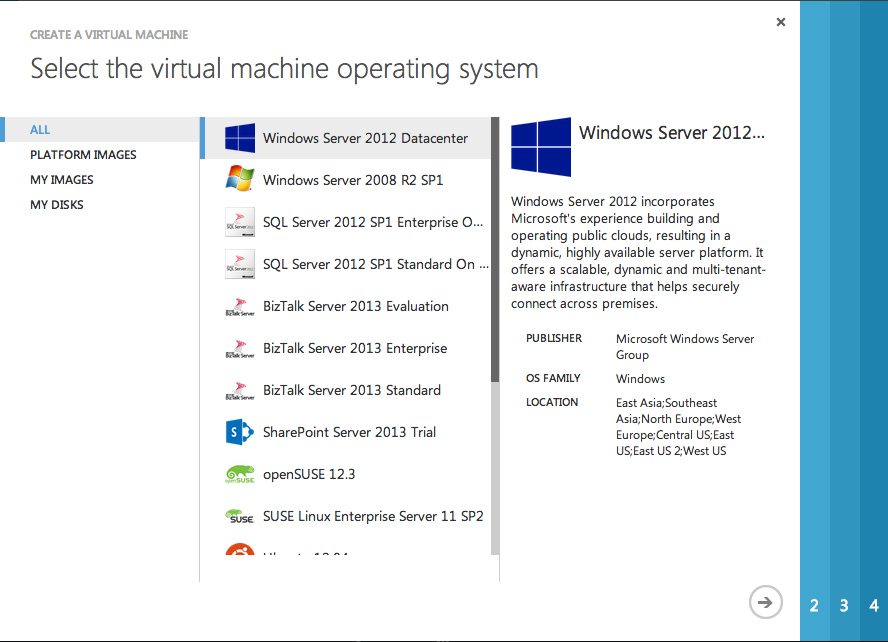
Task: Click the SQL Server 2012 SP1 Standard icon
Action: (x=240, y=264)
